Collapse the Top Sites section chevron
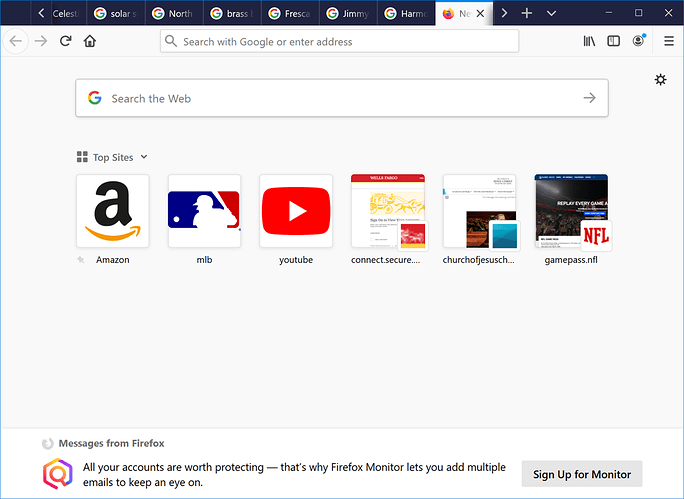Screen dimensions: 684x499 (x=144, y=157)
